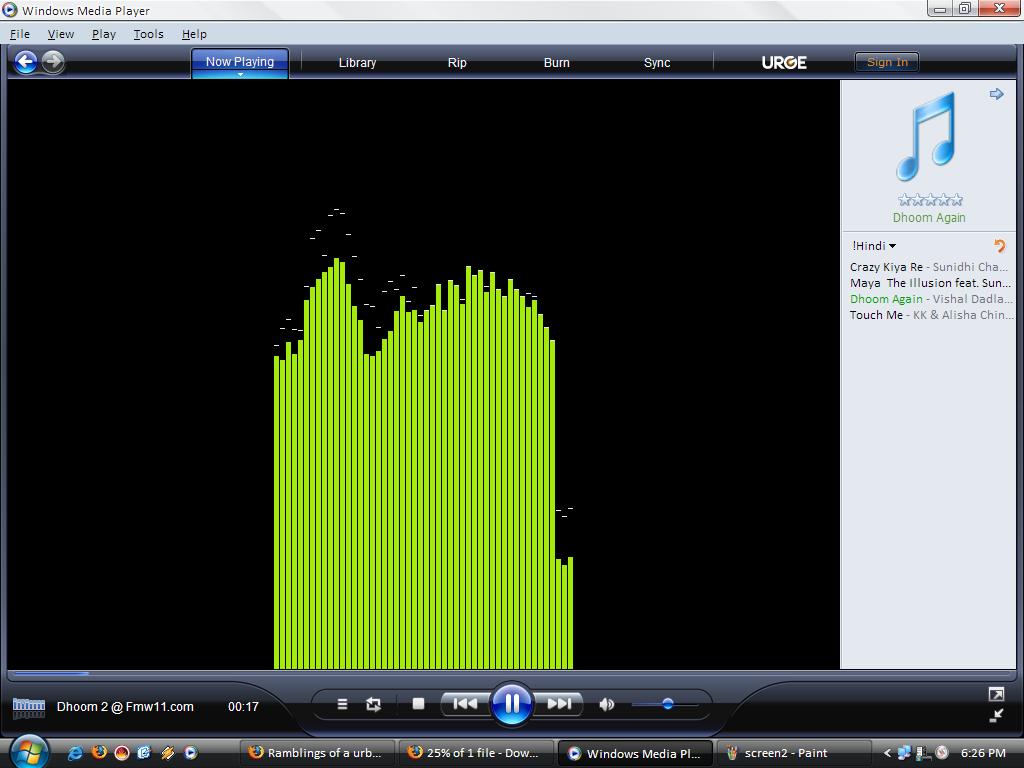Switch to the screen2 - Paint window
Image resolution: width=1024 pixels, height=768 pixels.
(793, 753)
